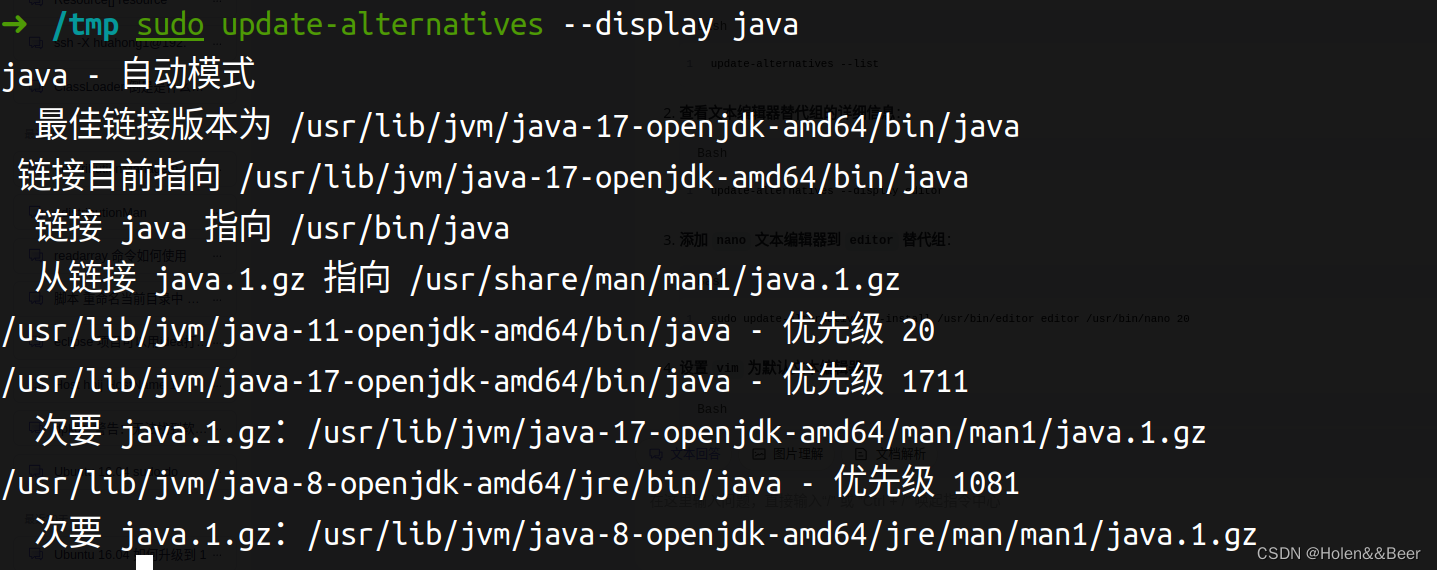Viewport: 1437px width, 570px height.
Task: Click the java-17 bin path with 优先级 1711
Action: tap(366, 382)
